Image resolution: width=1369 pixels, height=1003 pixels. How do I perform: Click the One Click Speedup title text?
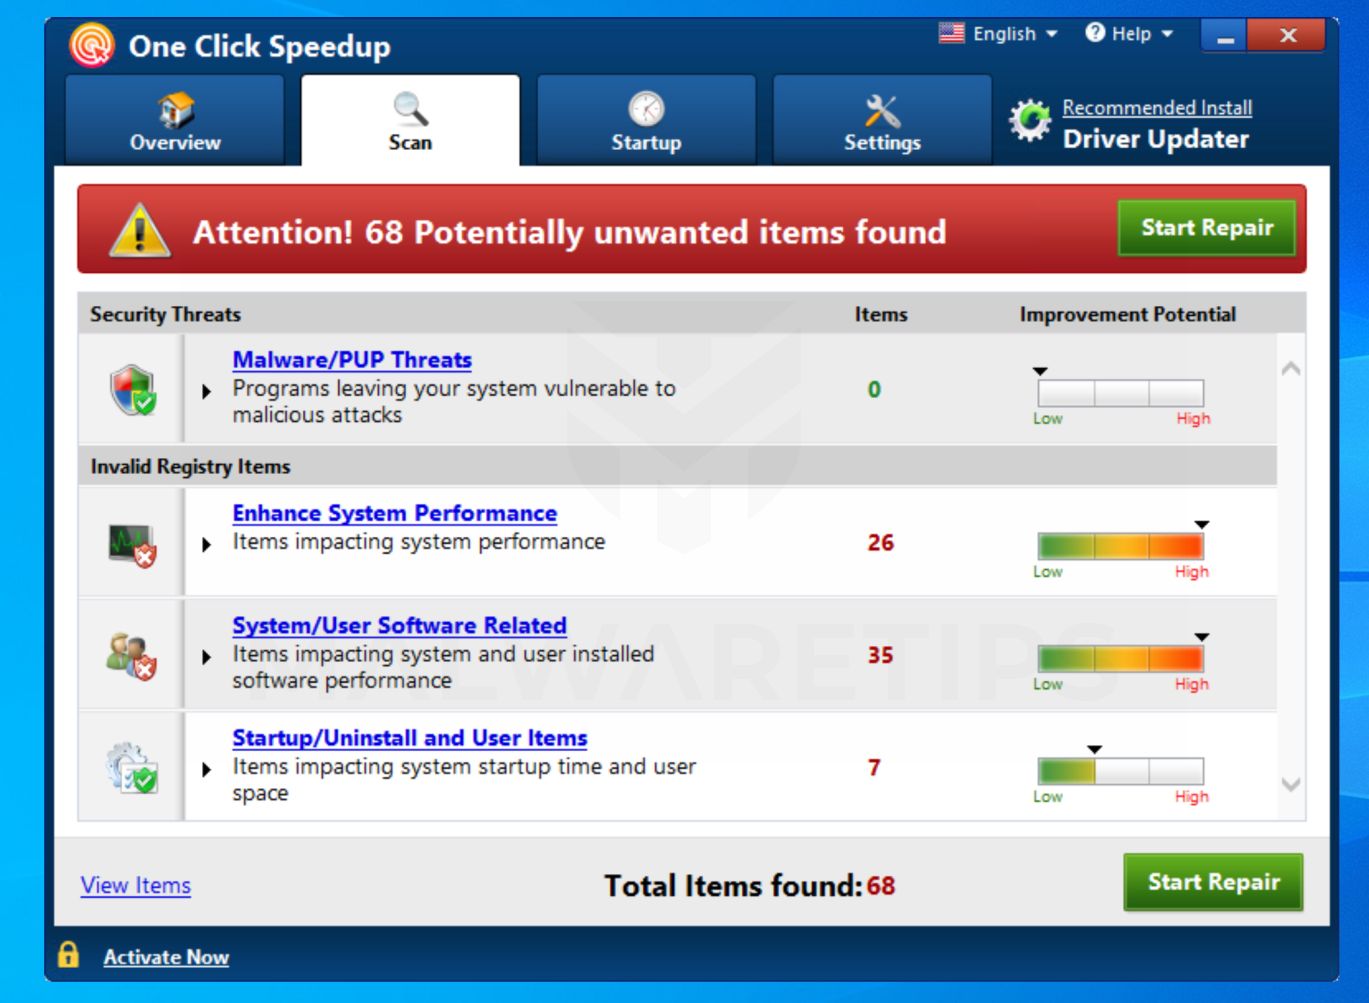pyautogui.click(x=260, y=47)
